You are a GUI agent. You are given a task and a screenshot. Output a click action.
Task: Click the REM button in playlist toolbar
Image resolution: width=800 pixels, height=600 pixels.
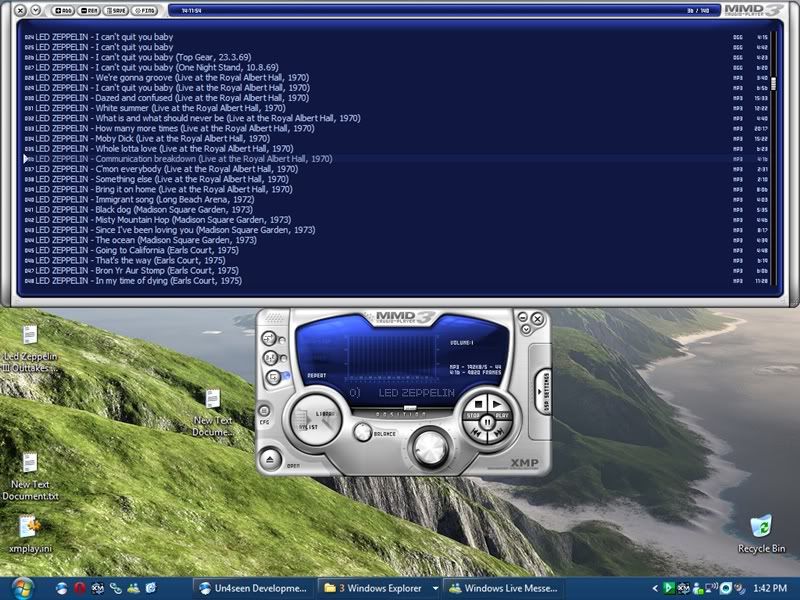click(x=89, y=10)
